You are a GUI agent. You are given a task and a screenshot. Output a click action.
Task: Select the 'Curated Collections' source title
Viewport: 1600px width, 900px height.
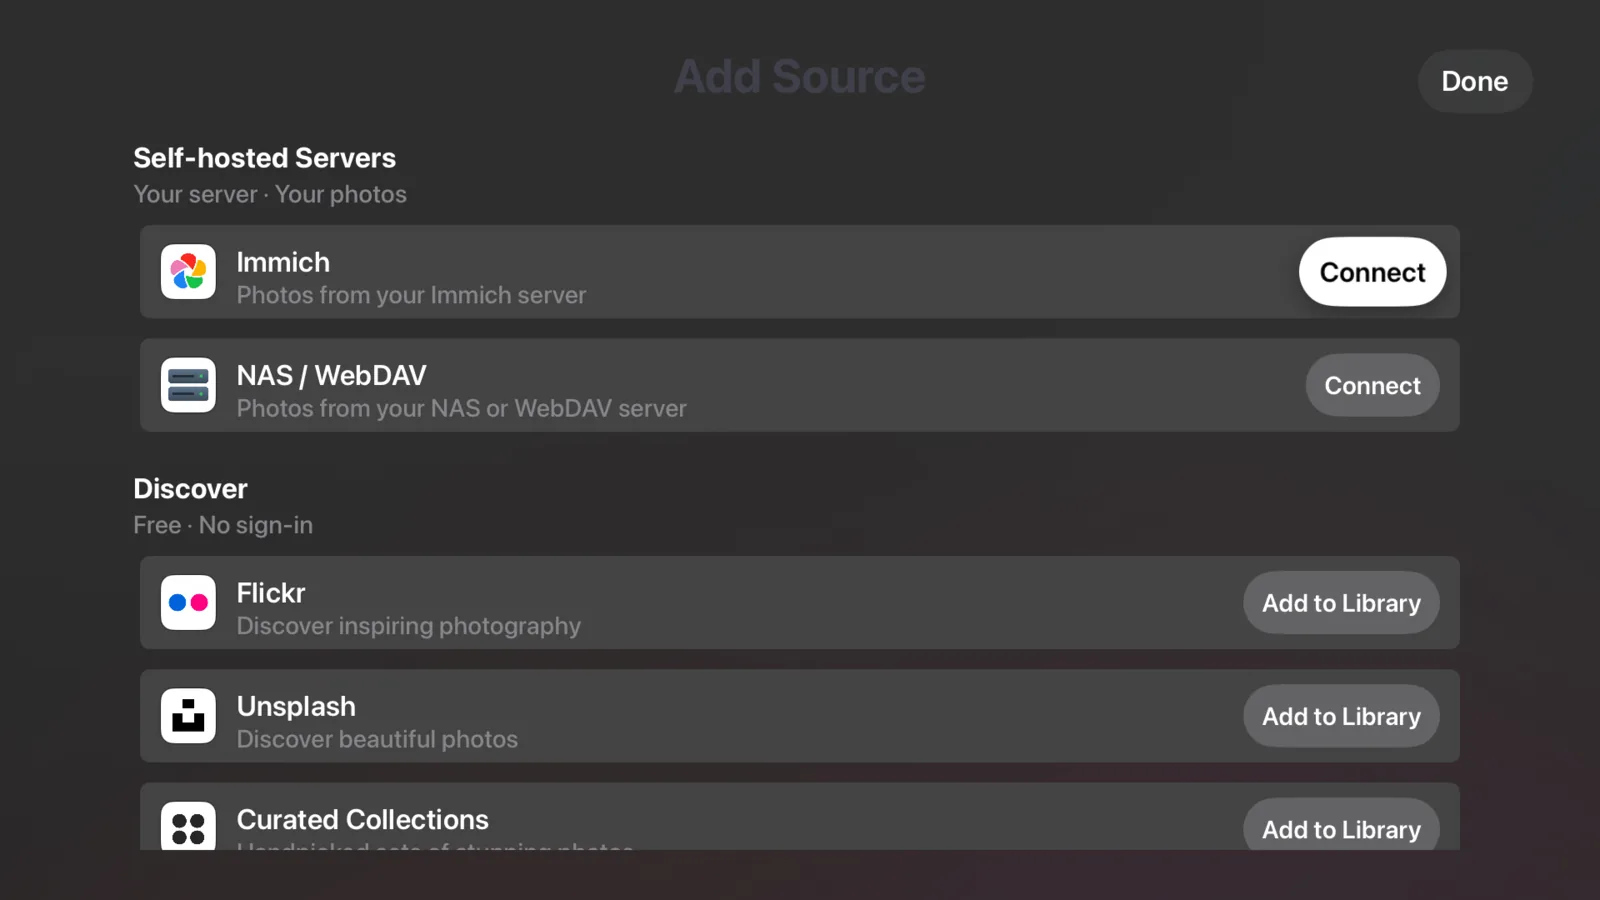tap(363, 819)
